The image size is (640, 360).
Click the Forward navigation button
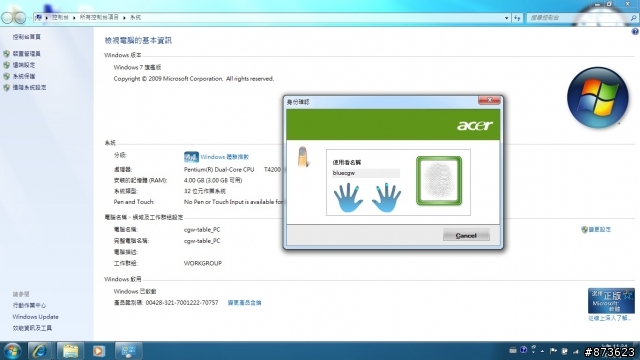click(20, 18)
